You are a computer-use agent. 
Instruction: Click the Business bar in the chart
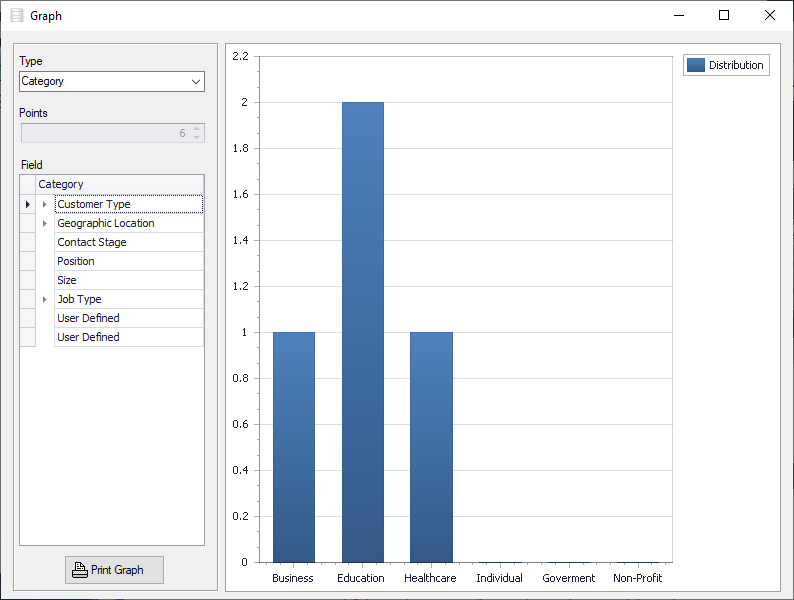294,447
